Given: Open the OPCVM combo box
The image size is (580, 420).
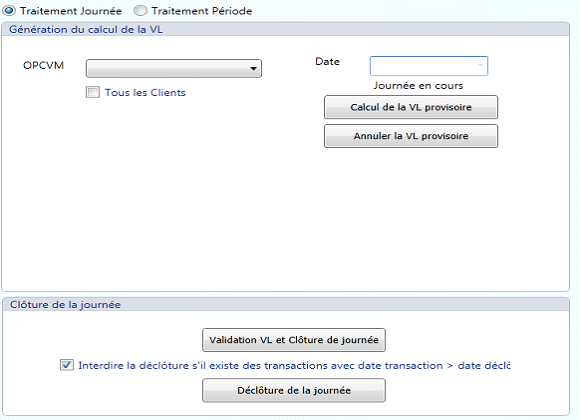Looking at the screenshot, I should pos(173,68).
